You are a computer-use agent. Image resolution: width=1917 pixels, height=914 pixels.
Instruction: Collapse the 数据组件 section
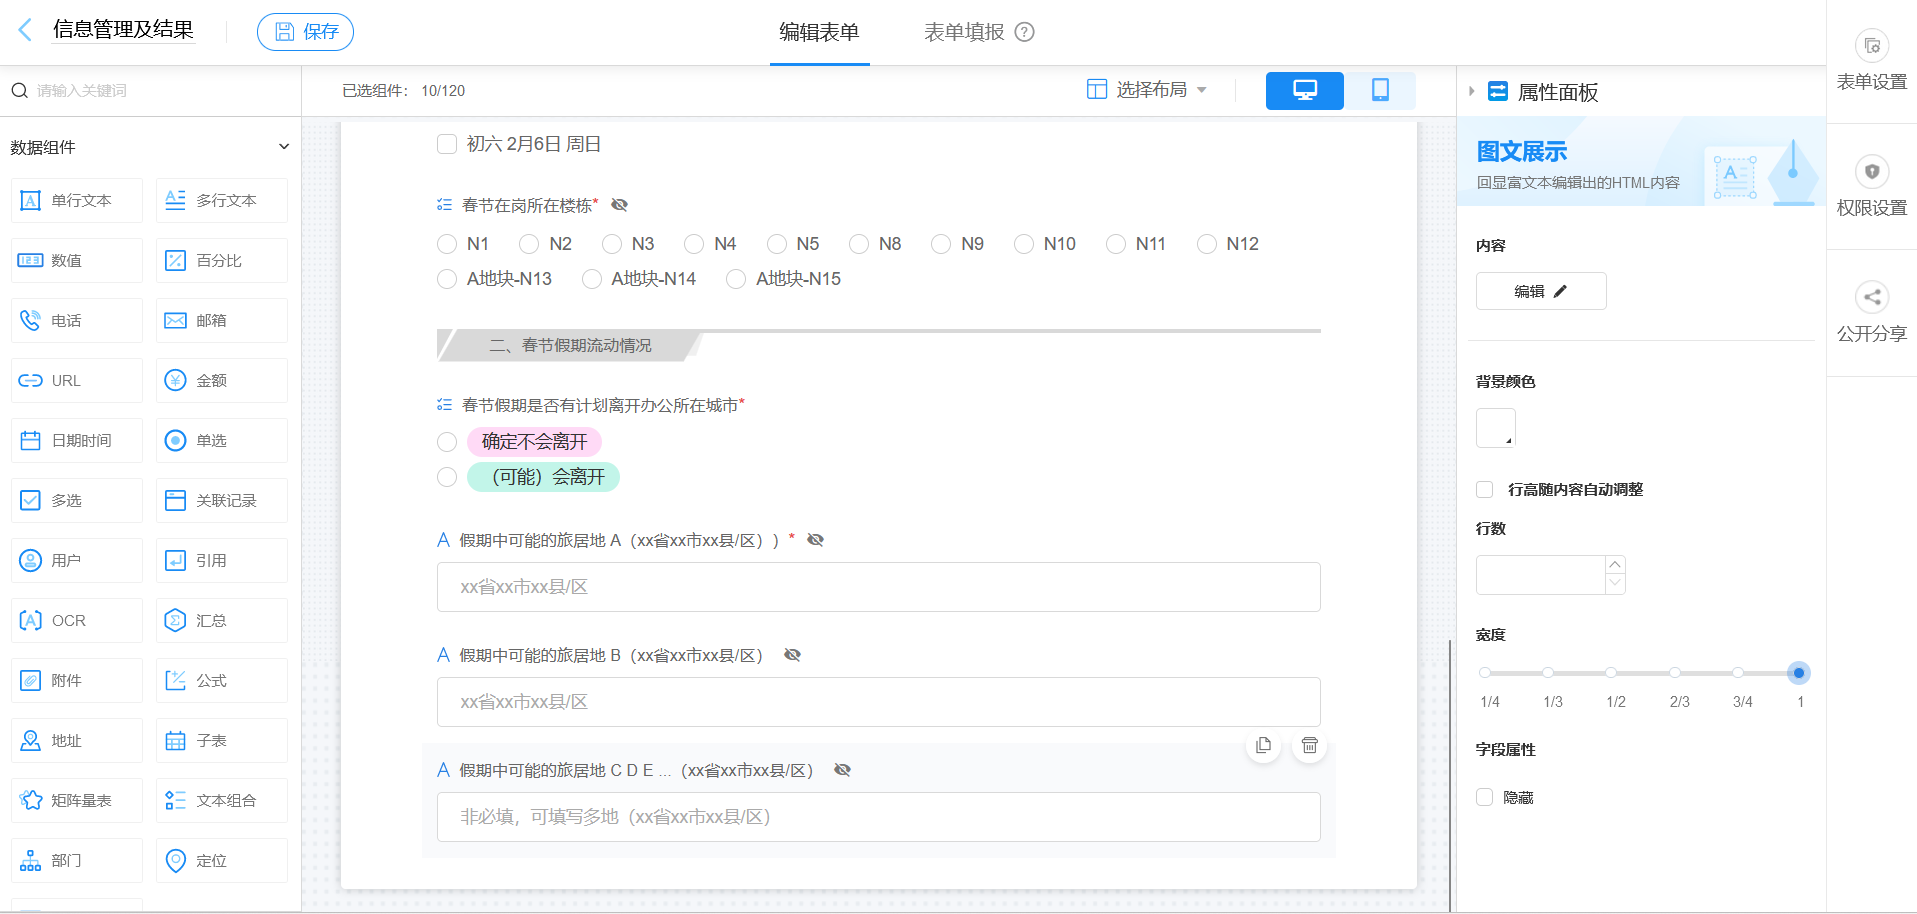coord(285,146)
